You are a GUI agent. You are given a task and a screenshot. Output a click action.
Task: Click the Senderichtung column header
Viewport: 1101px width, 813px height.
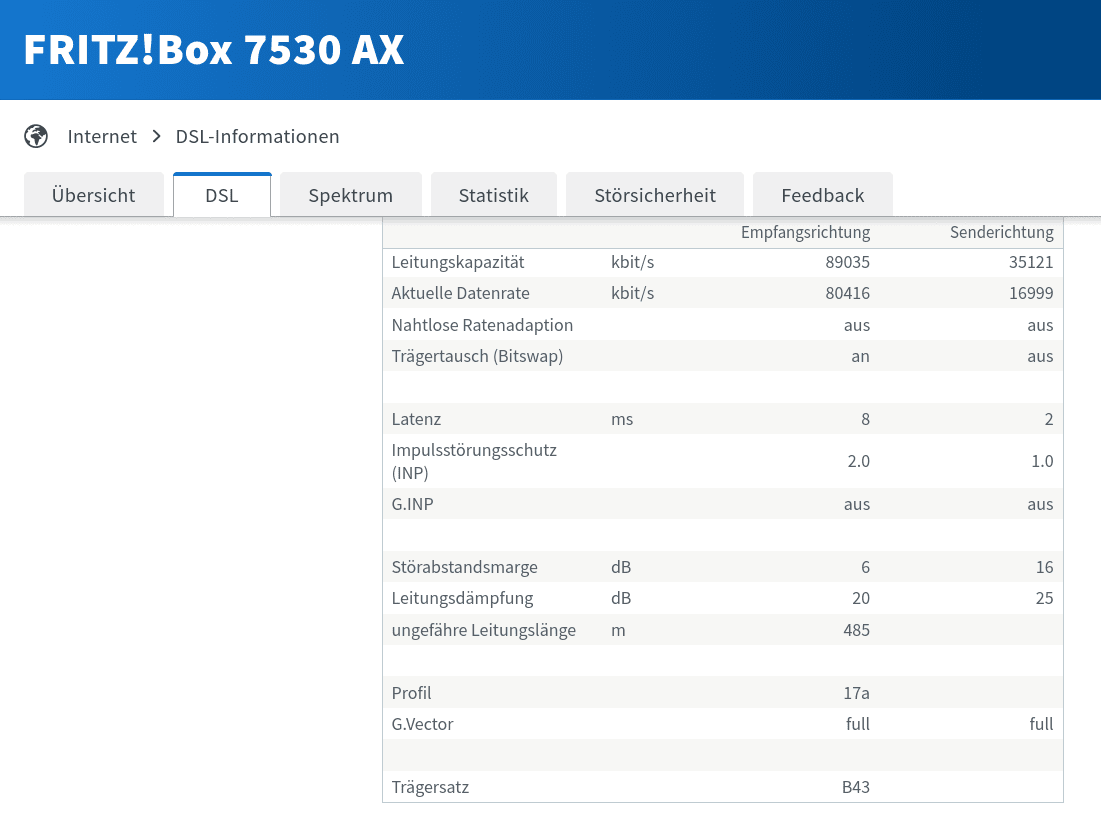pos(1001,232)
